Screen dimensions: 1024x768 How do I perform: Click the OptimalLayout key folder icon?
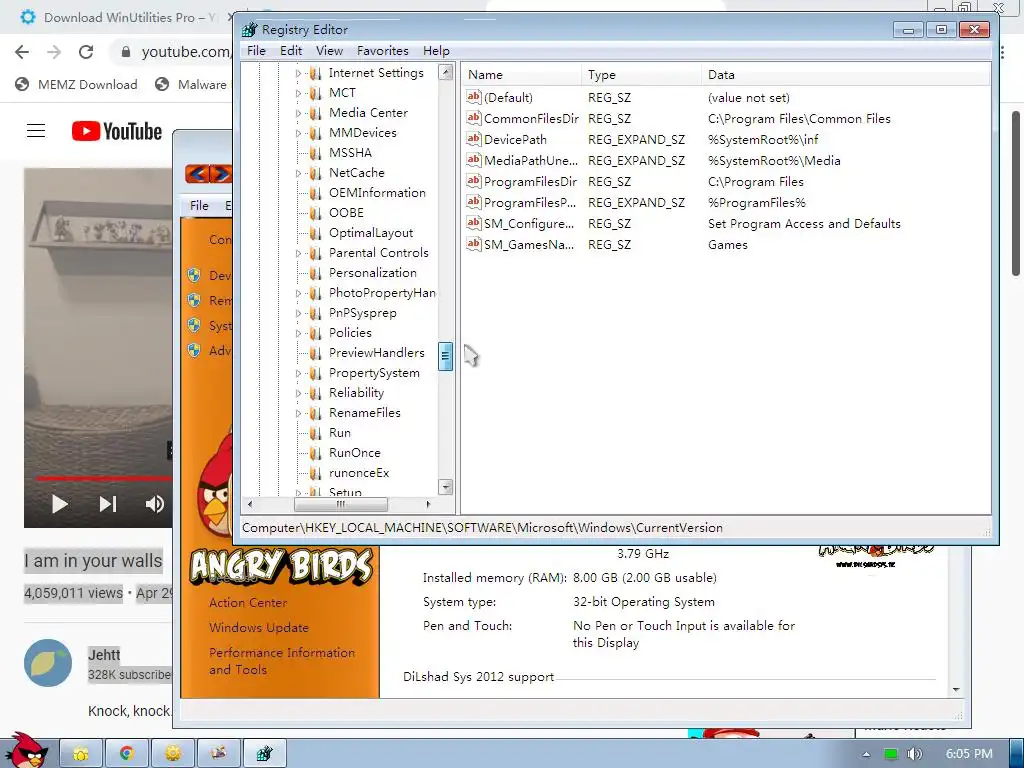coord(315,233)
